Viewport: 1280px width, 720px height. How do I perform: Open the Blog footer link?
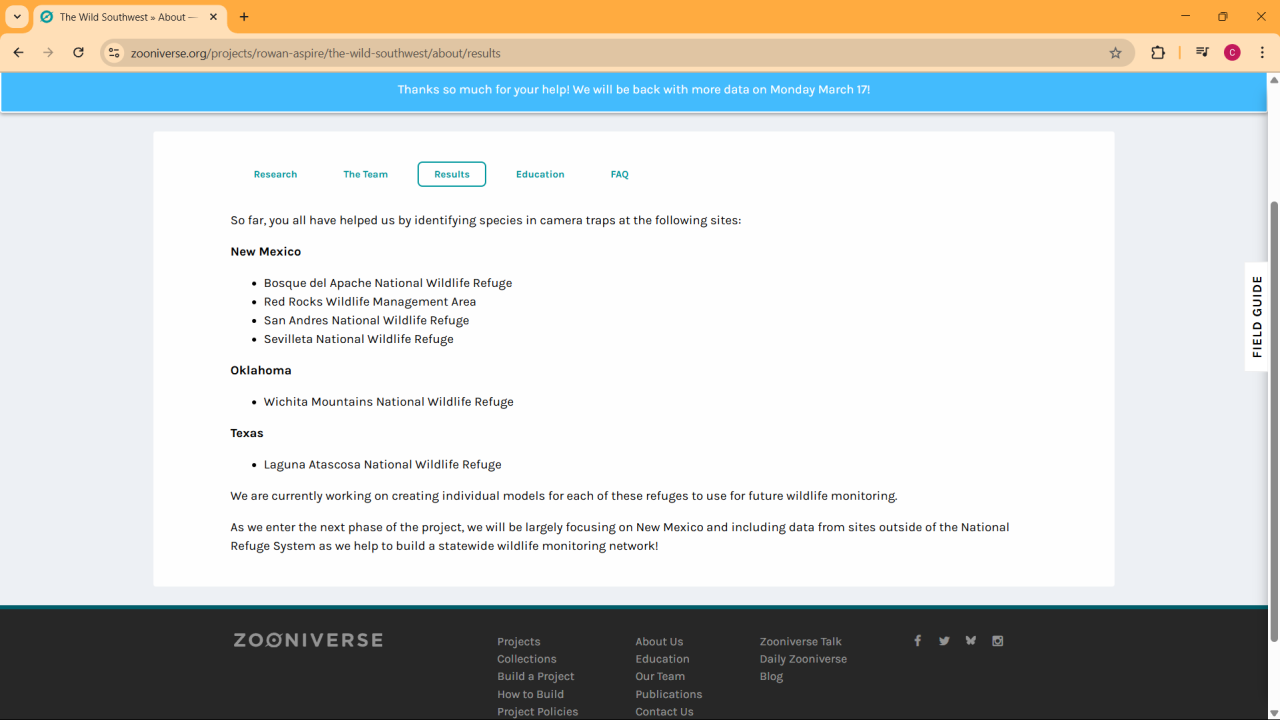point(772,677)
